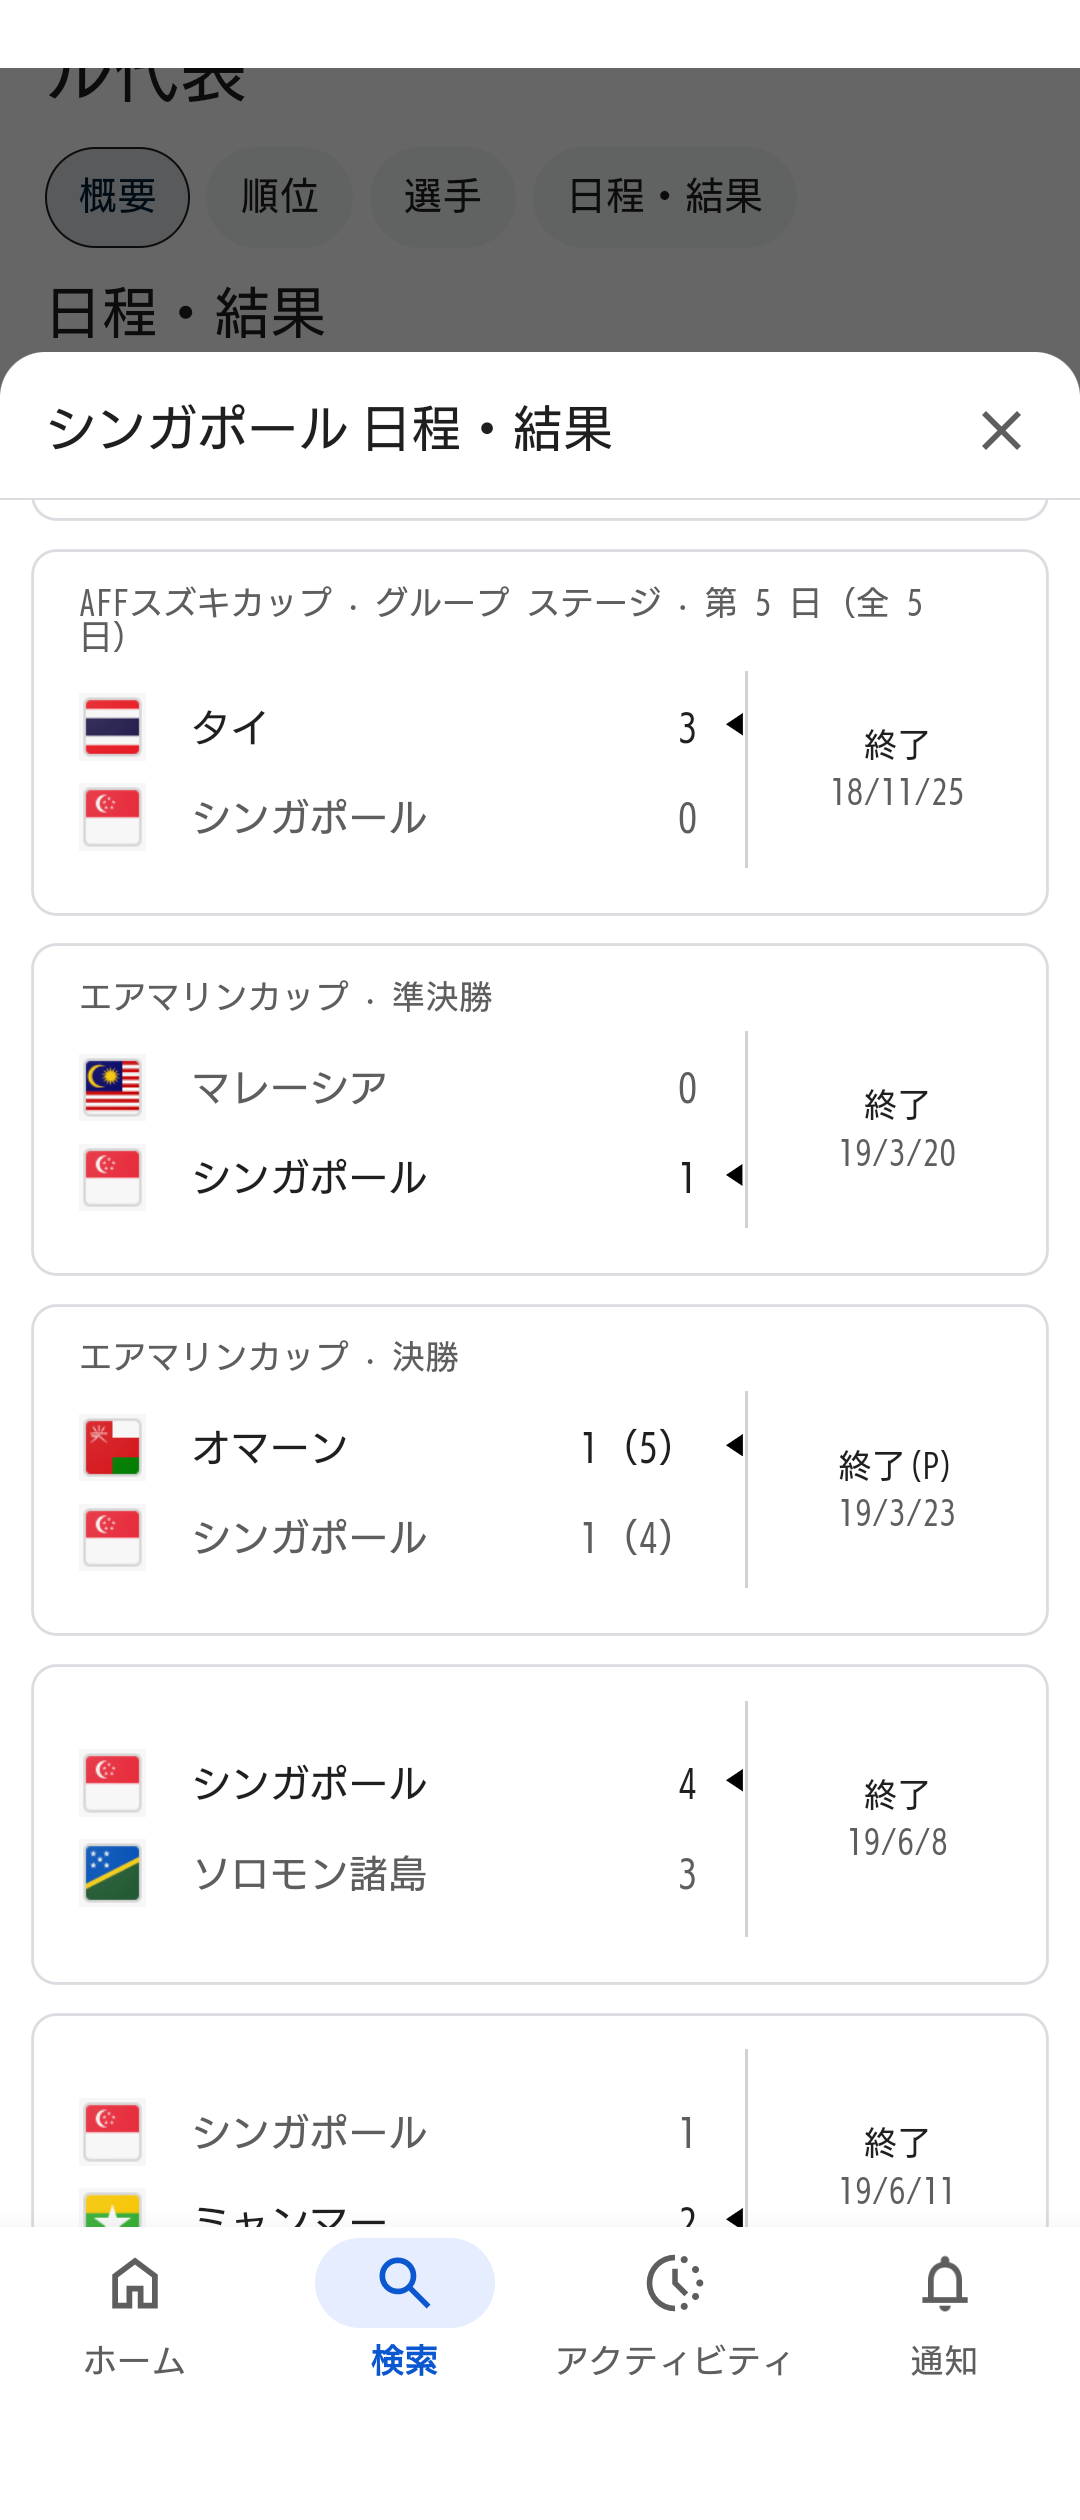Tap the マレーシア team name
The height and width of the screenshot is (2520, 1080).
coord(290,1087)
